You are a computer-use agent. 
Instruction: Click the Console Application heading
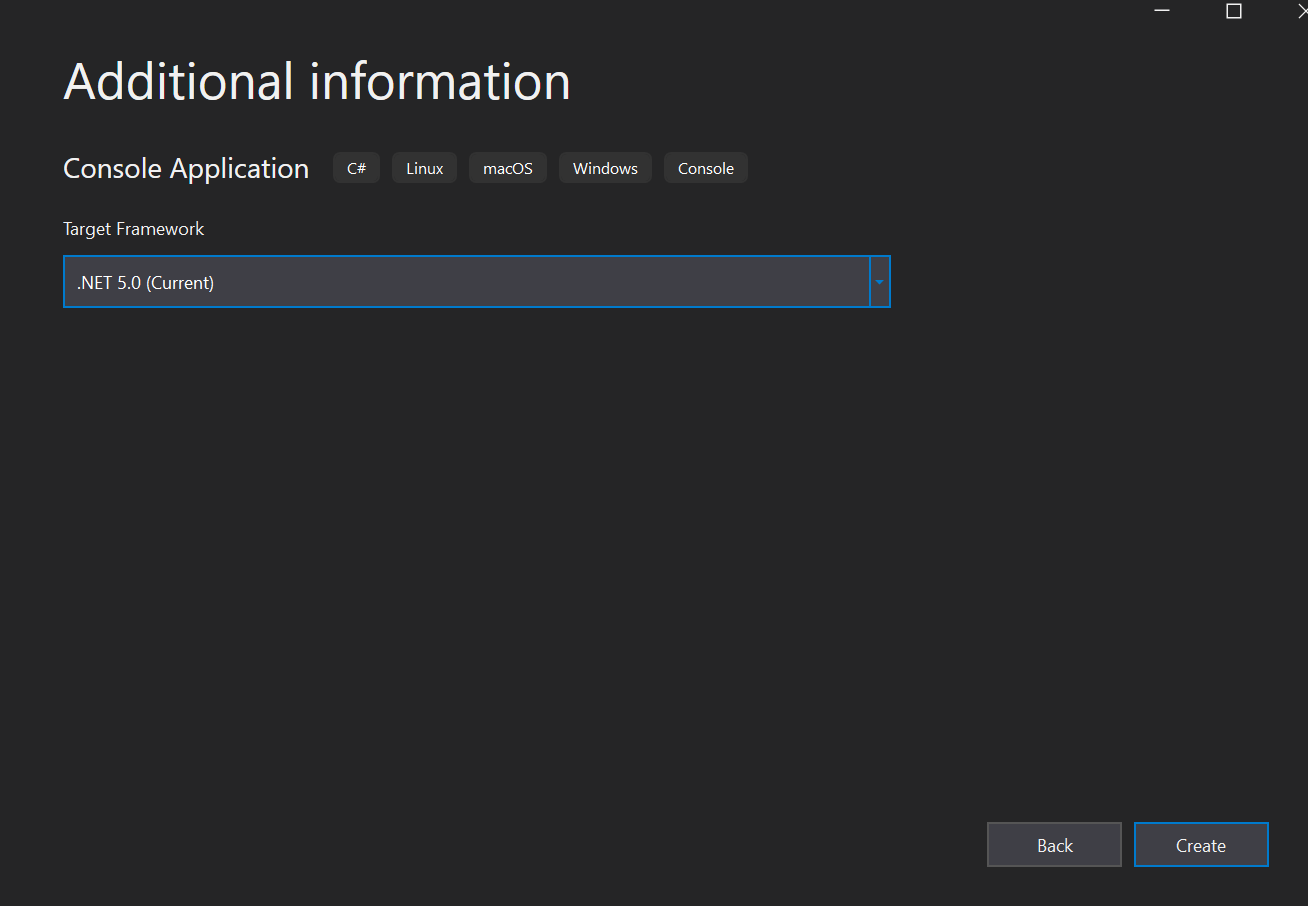tap(185, 167)
